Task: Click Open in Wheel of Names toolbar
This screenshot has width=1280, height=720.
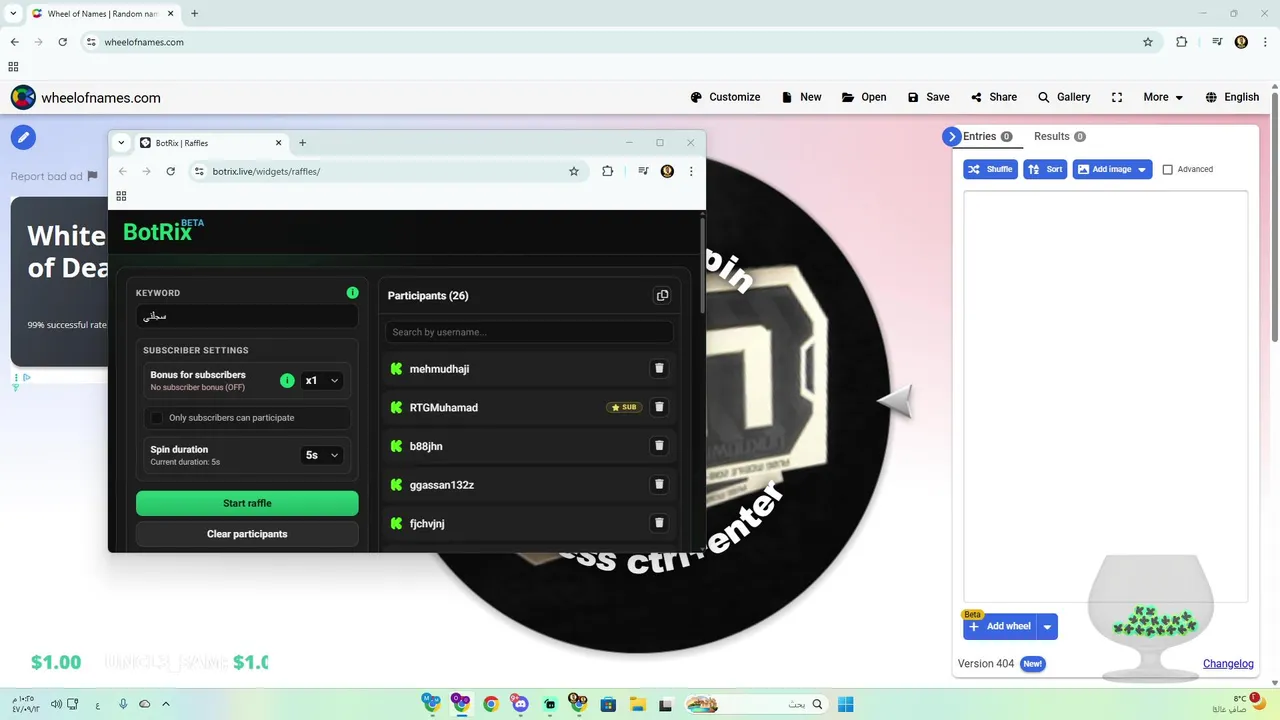Action: tap(864, 97)
